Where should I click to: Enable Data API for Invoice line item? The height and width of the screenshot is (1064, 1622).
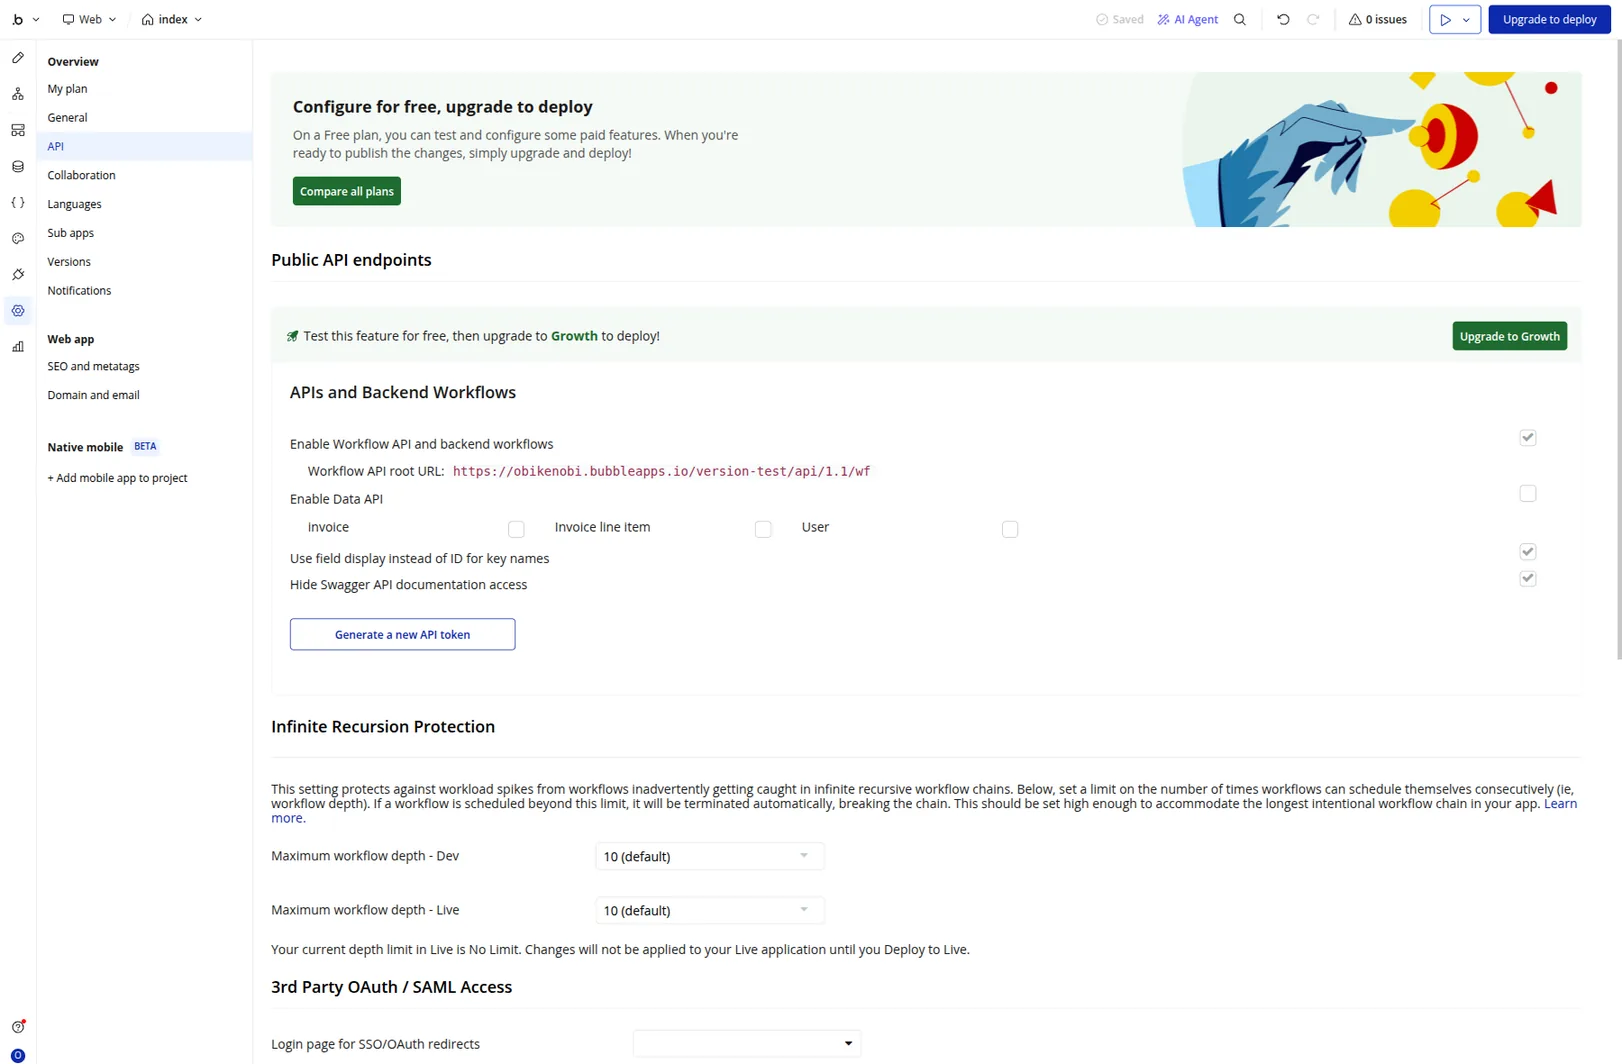(763, 529)
